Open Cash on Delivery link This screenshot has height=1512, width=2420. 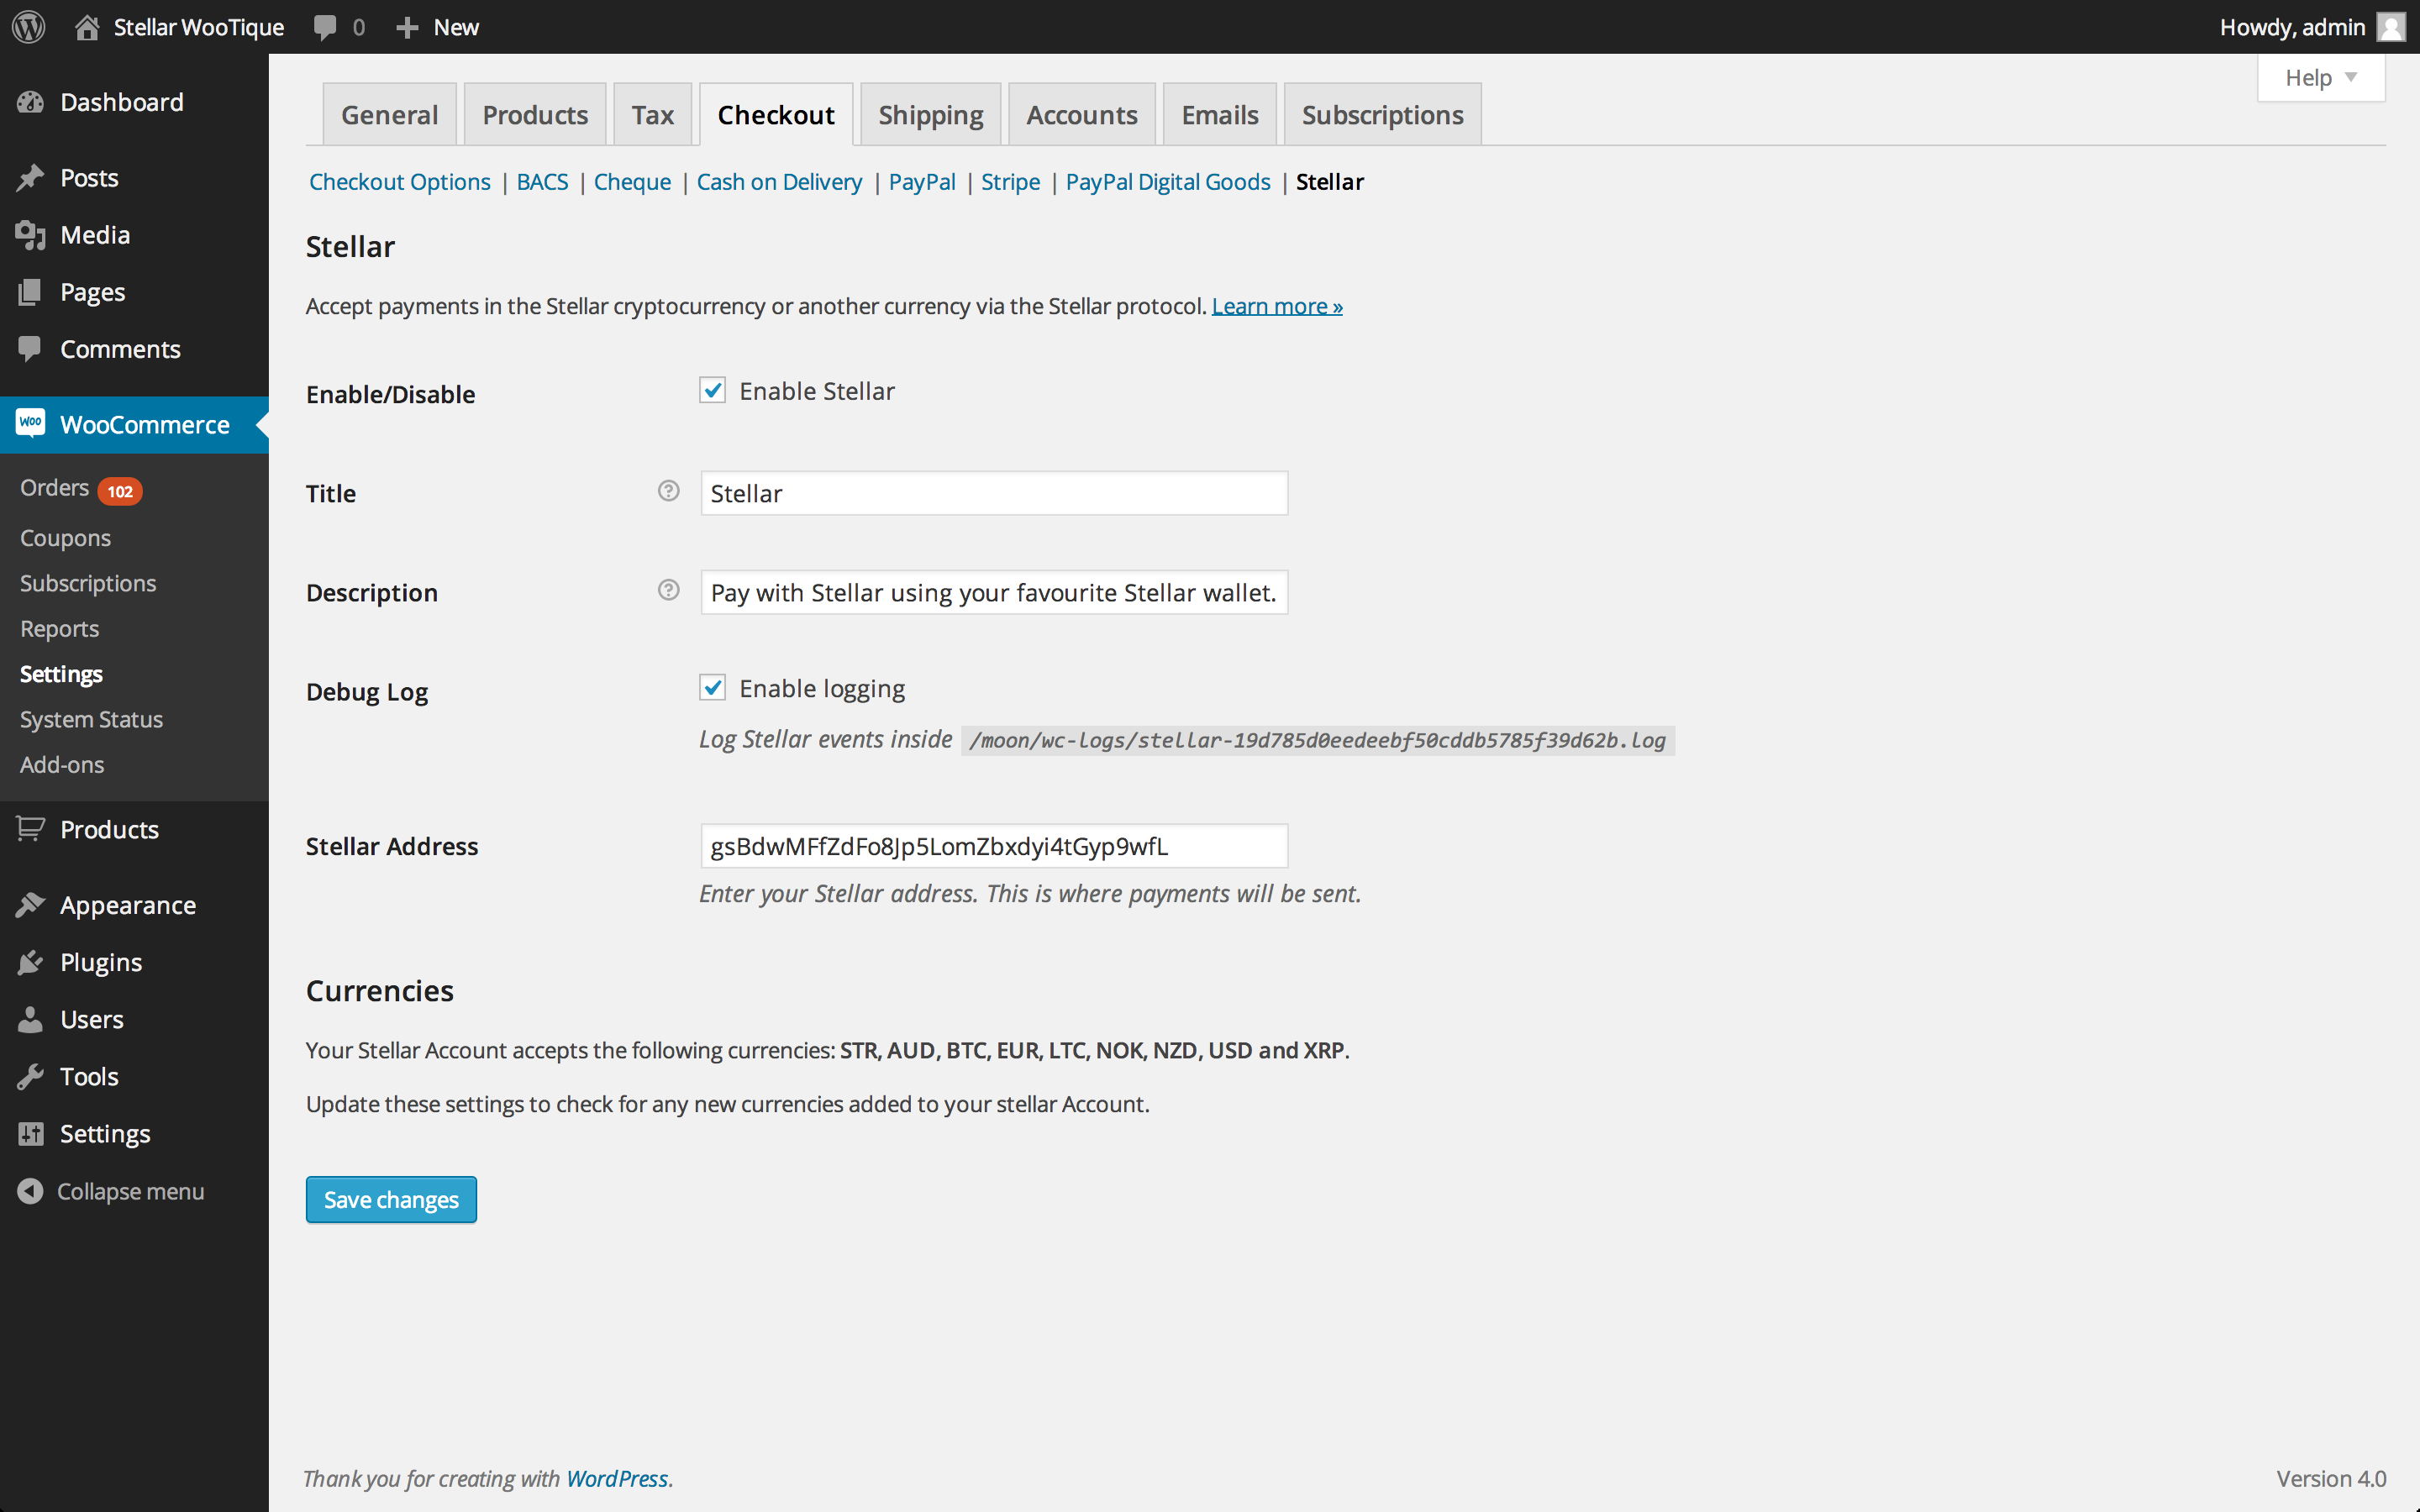coord(779,182)
